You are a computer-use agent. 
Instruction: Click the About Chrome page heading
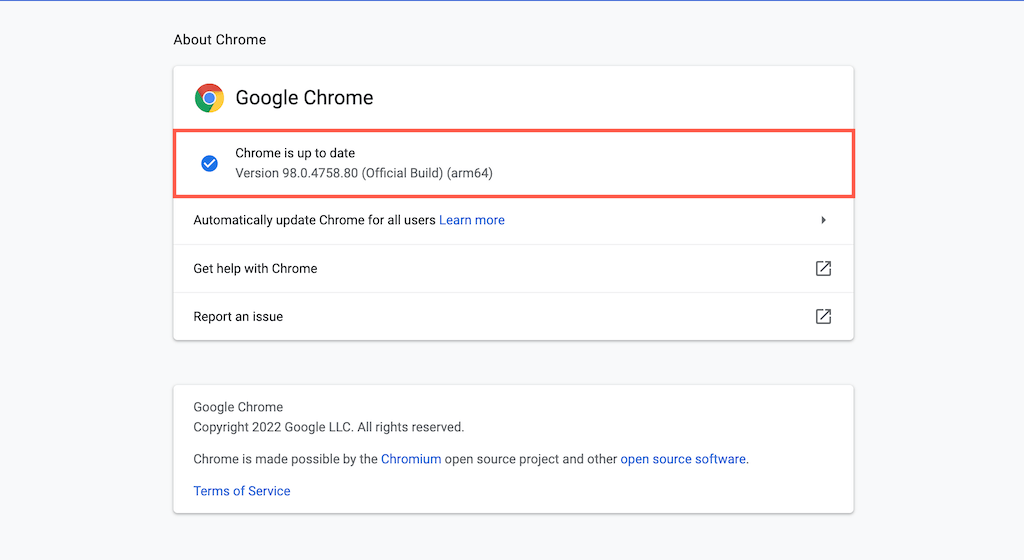pyautogui.click(x=219, y=40)
